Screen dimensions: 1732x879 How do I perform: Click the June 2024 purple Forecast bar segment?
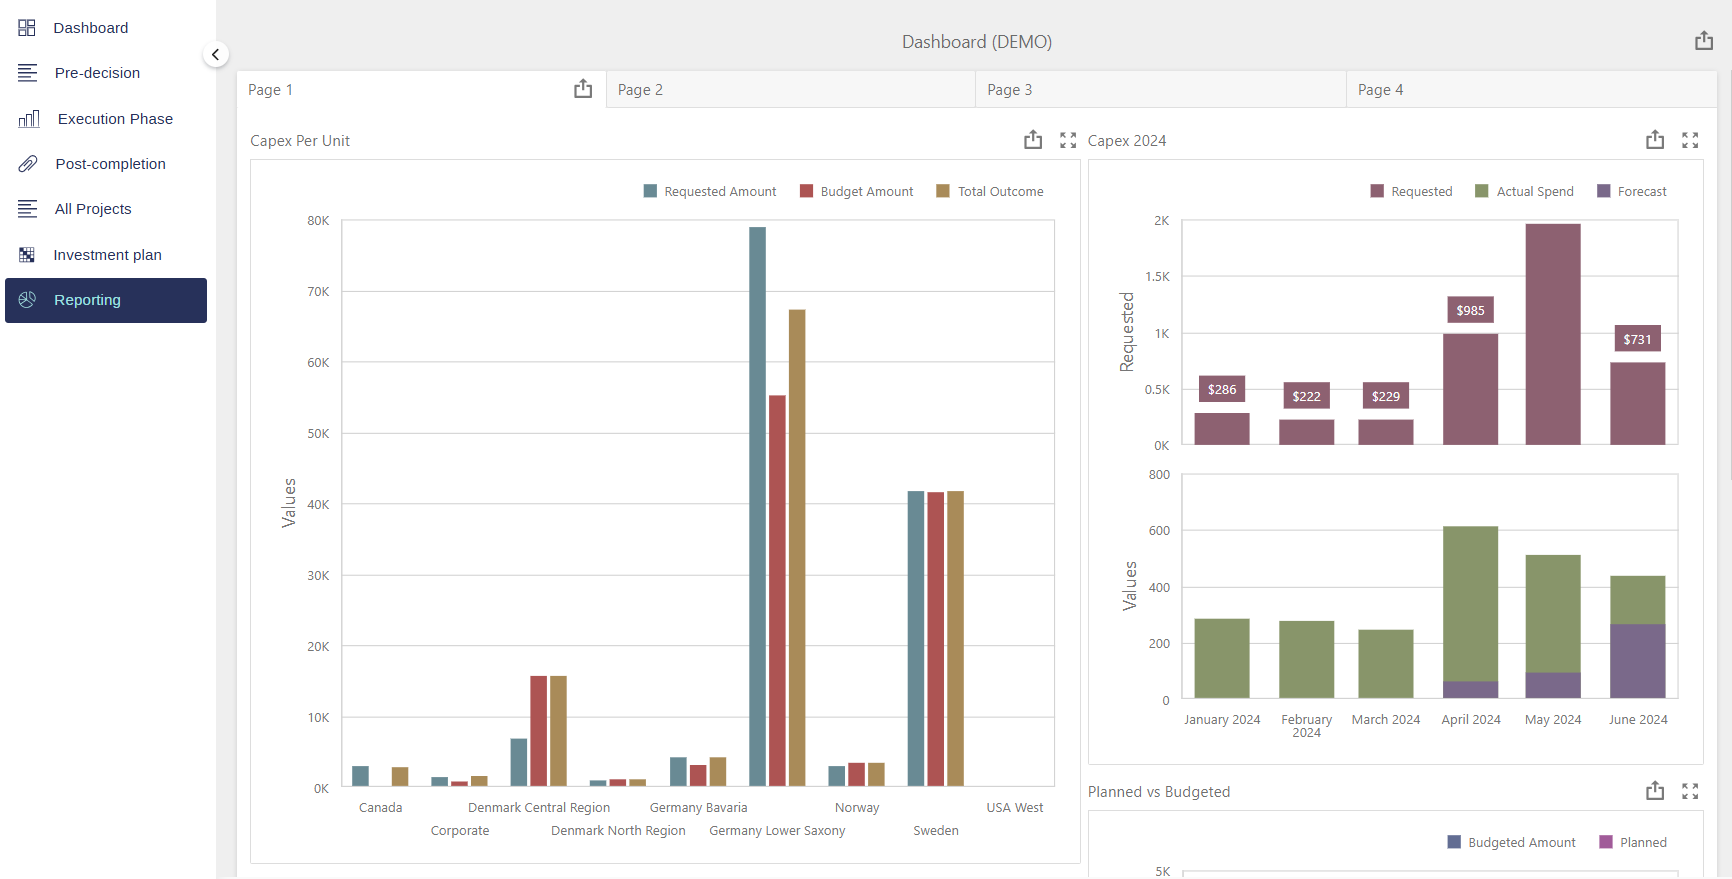(1638, 661)
